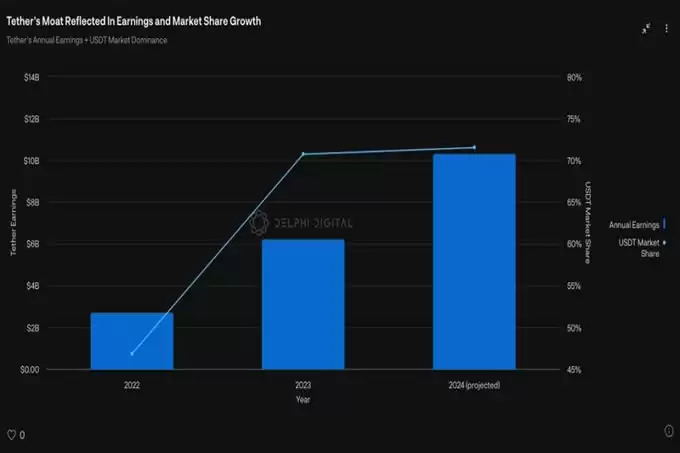The width and height of the screenshot is (680, 453).
Task: Toggle the Annual Earnings legend entry
Action: click(637, 225)
